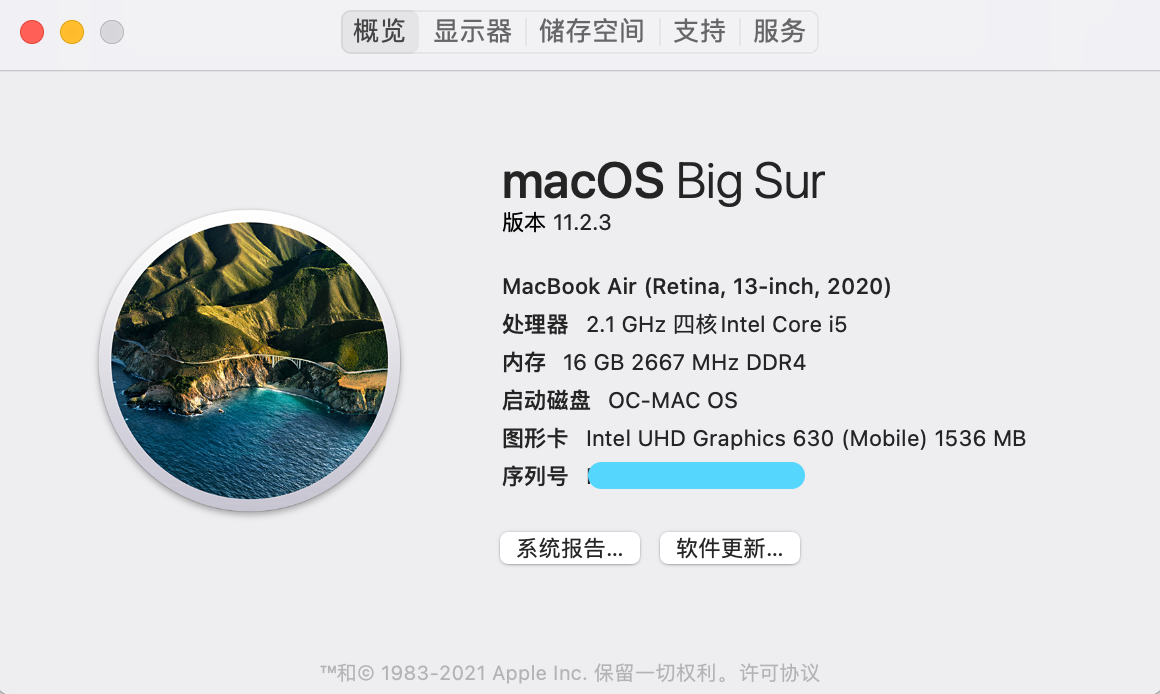Click the 内存 16 GB DDR4 line
This screenshot has height=694, width=1160.
point(654,363)
